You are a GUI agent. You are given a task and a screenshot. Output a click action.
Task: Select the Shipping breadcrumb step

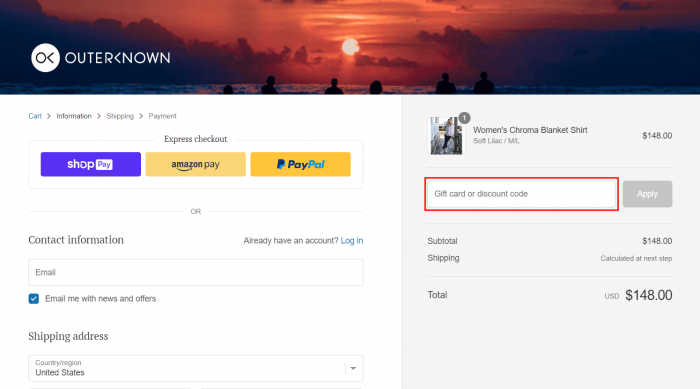tap(120, 116)
